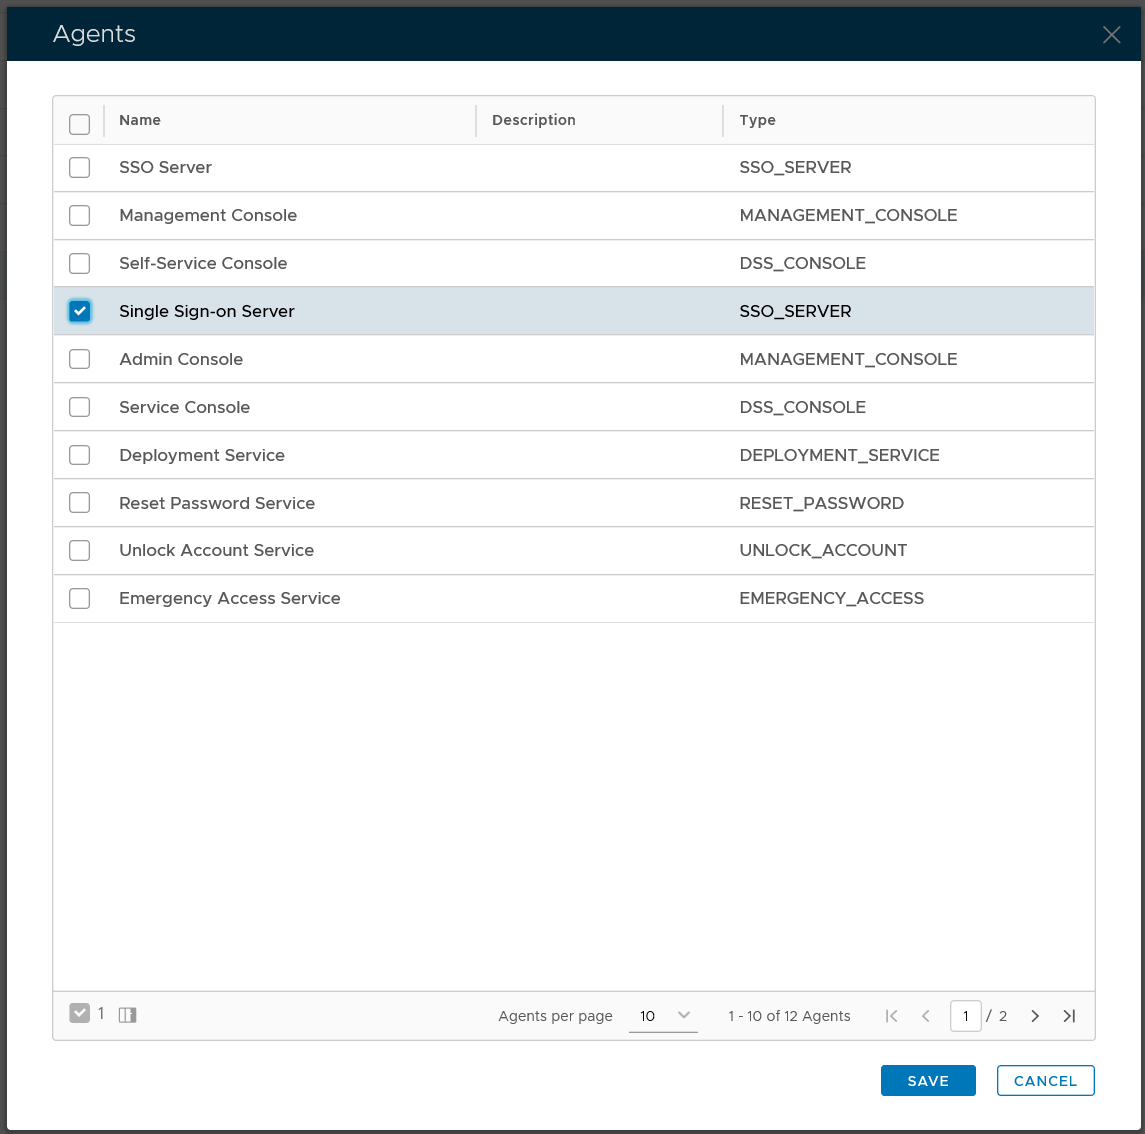The height and width of the screenshot is (1134, 1145).
Task: Clear selection using footer selected-count checkbox
Action: pyautogui.click(x=80, y=1014)
